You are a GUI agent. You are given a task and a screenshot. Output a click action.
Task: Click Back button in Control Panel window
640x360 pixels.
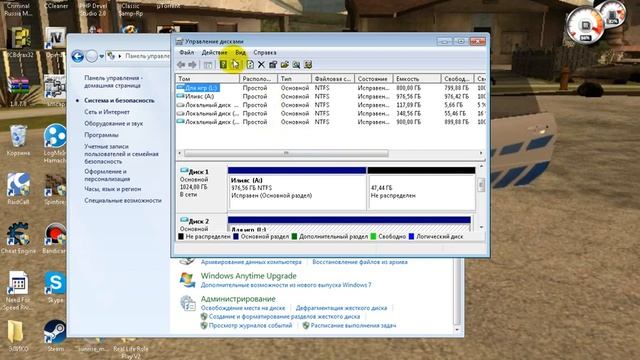coord(78,56)
